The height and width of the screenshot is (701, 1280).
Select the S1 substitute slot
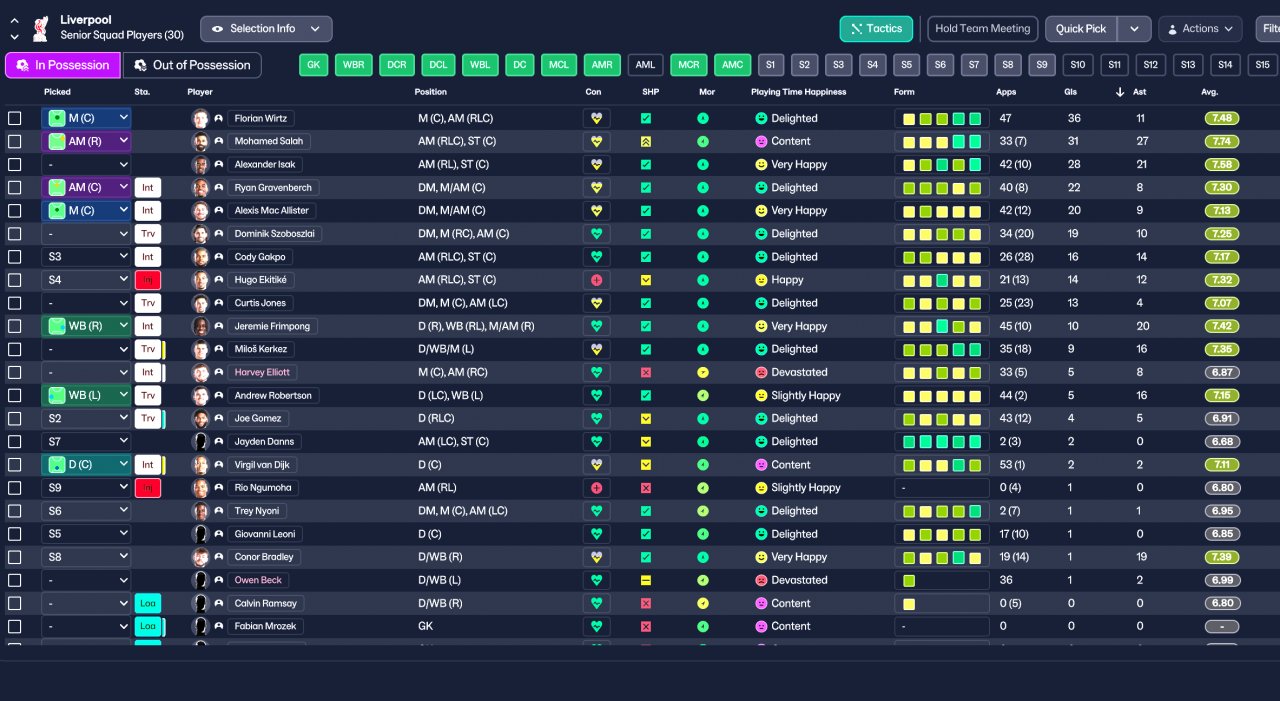(x=770, y=65)
